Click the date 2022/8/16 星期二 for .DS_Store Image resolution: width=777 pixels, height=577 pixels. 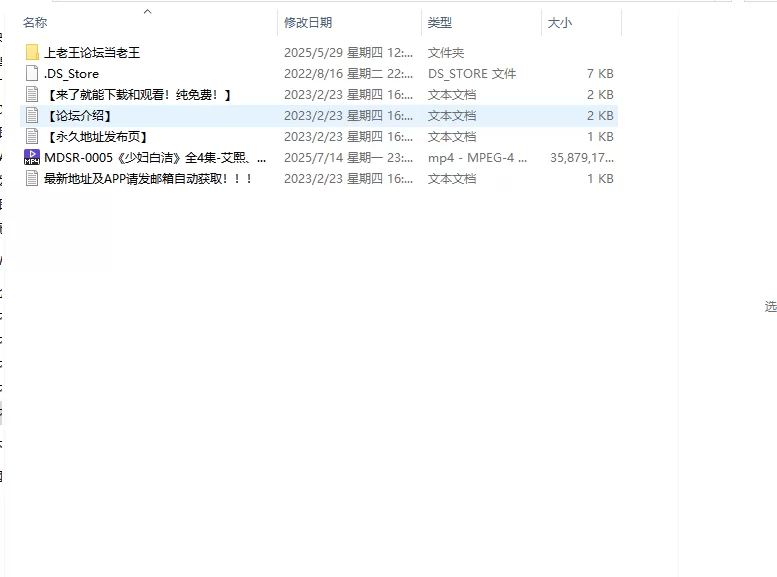tap(348, 74)
